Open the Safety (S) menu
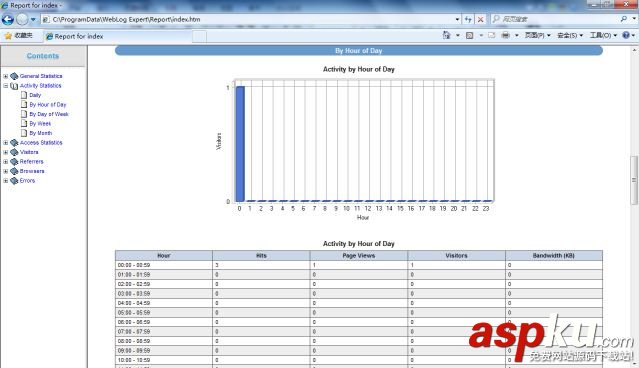 coord(570,35)
